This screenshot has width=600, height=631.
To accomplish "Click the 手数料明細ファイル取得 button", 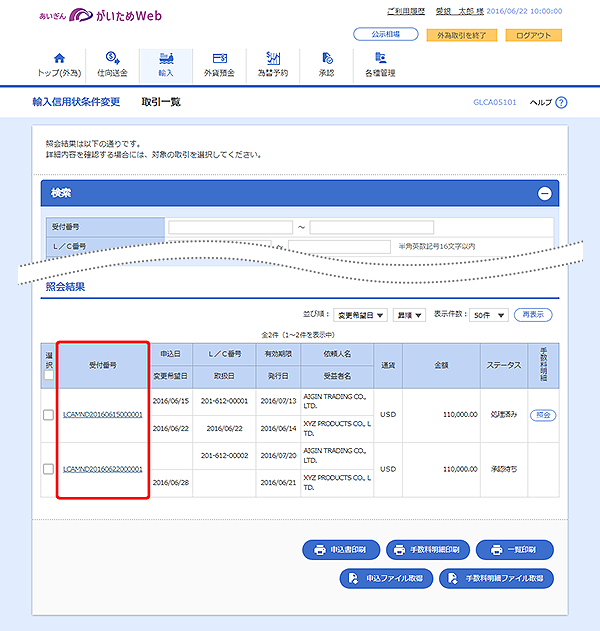I will [x=496, y=578].
